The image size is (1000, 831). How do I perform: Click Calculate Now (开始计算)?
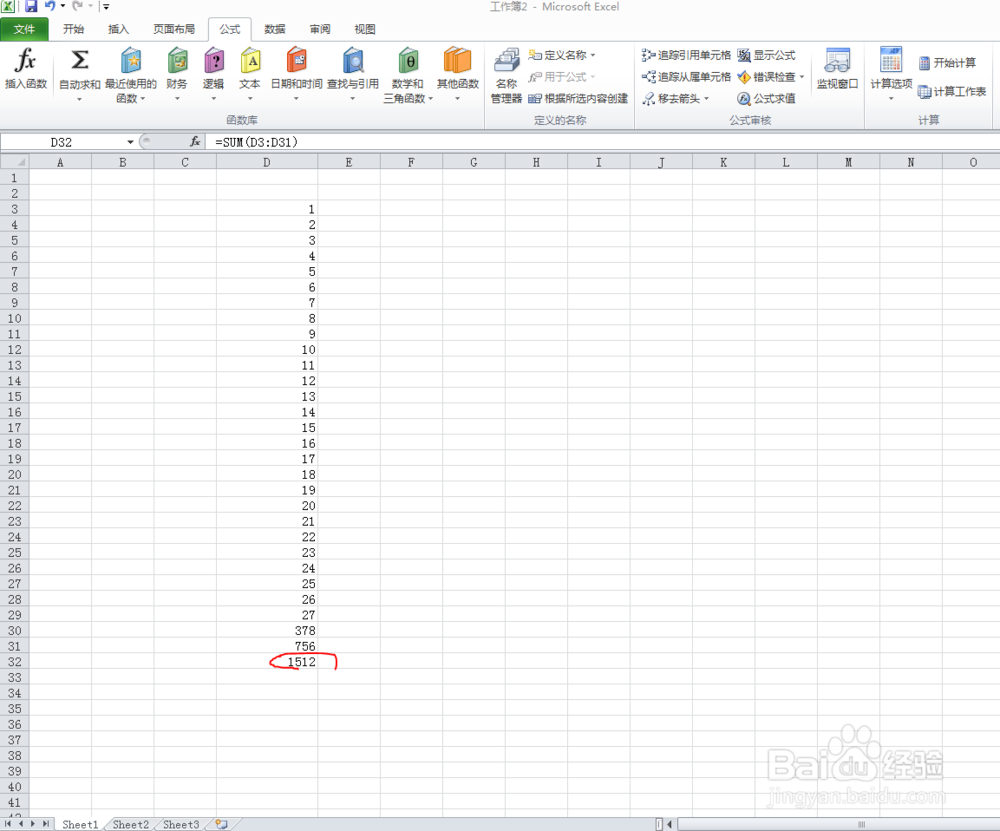947,63
